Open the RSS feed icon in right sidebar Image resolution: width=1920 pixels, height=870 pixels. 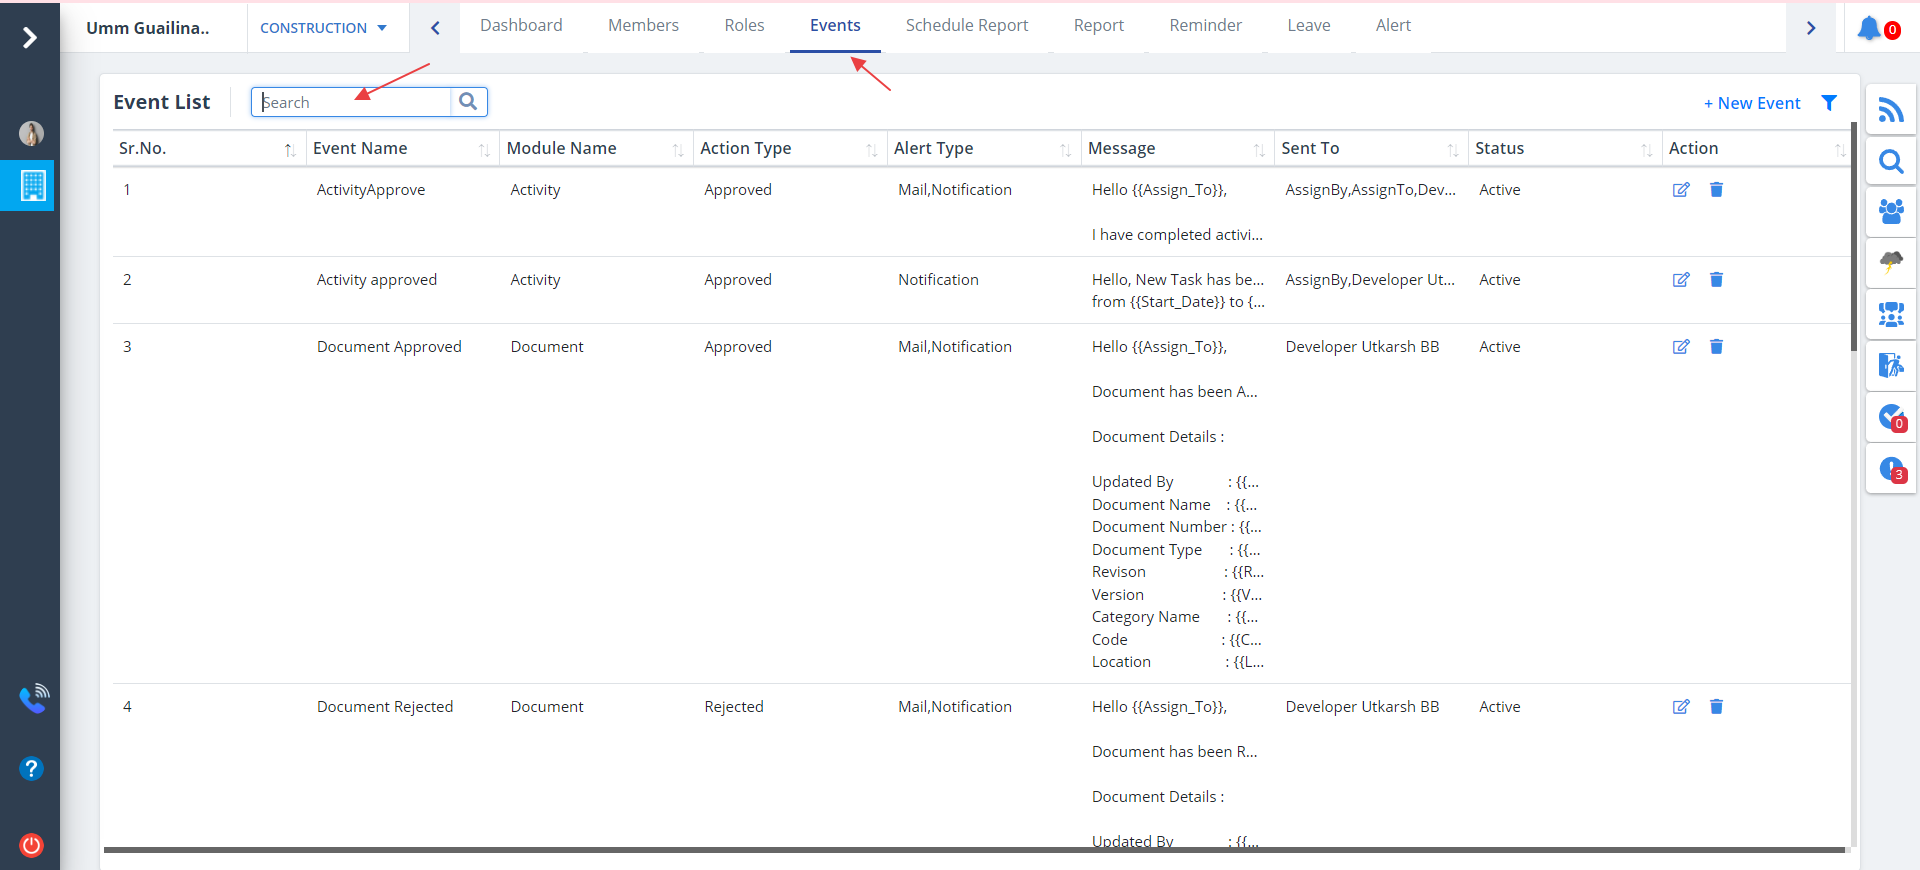click(1890, 110)
